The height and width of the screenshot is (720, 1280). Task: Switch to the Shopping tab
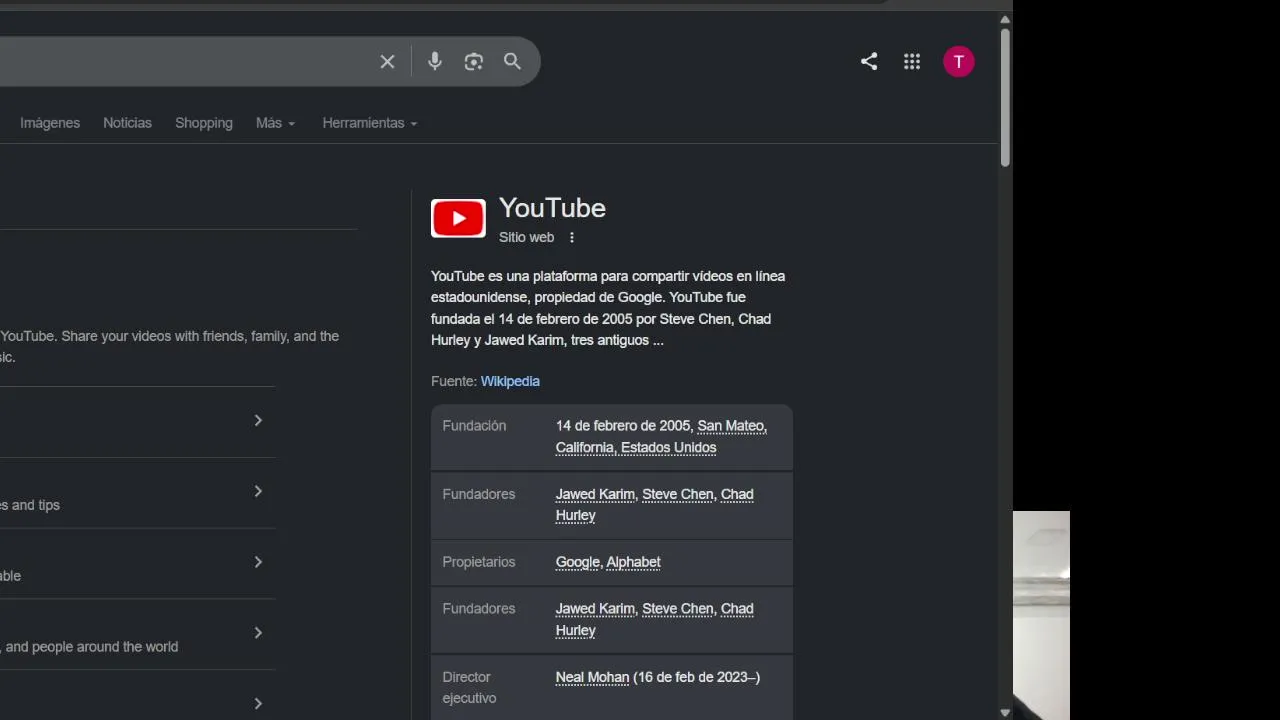tap(204, 123)
